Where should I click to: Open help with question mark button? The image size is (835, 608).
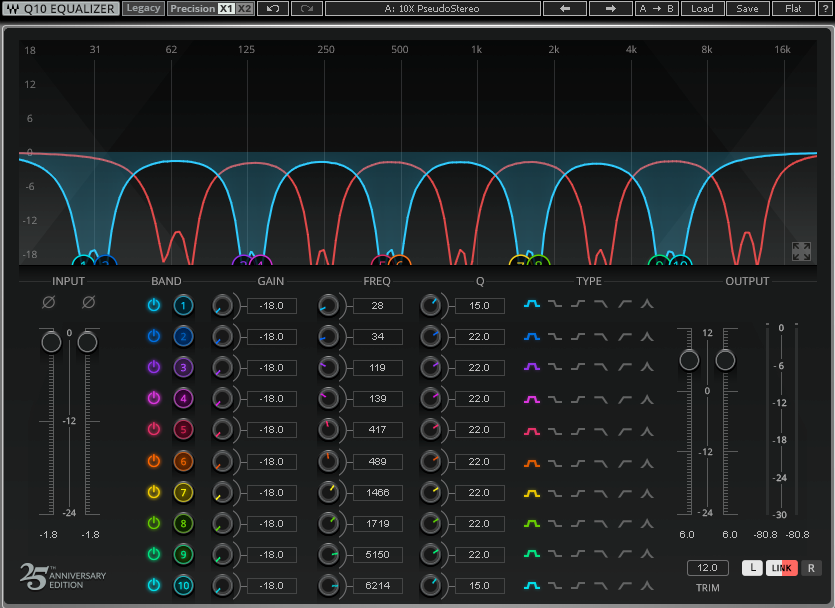click(x=825, y=9)
